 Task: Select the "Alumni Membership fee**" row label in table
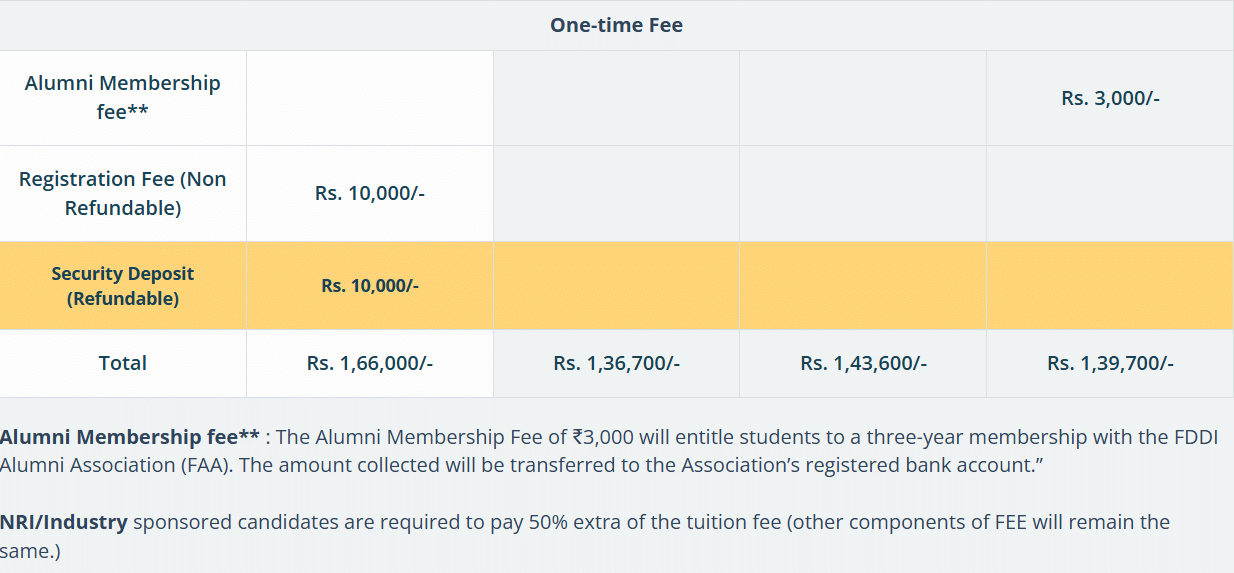(x=123, y=97)
